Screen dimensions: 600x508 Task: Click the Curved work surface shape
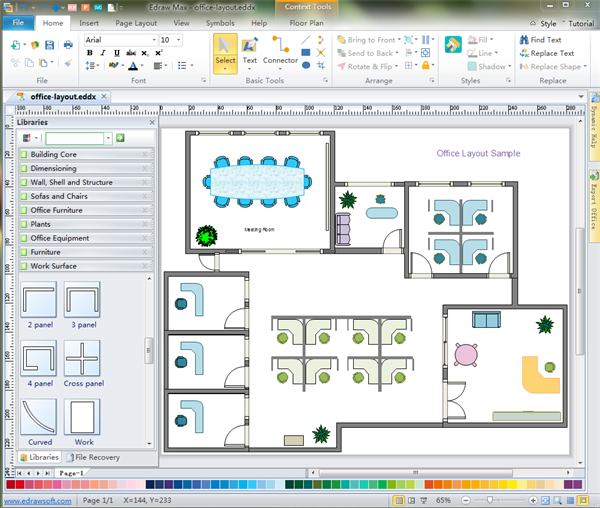(39, 417)
